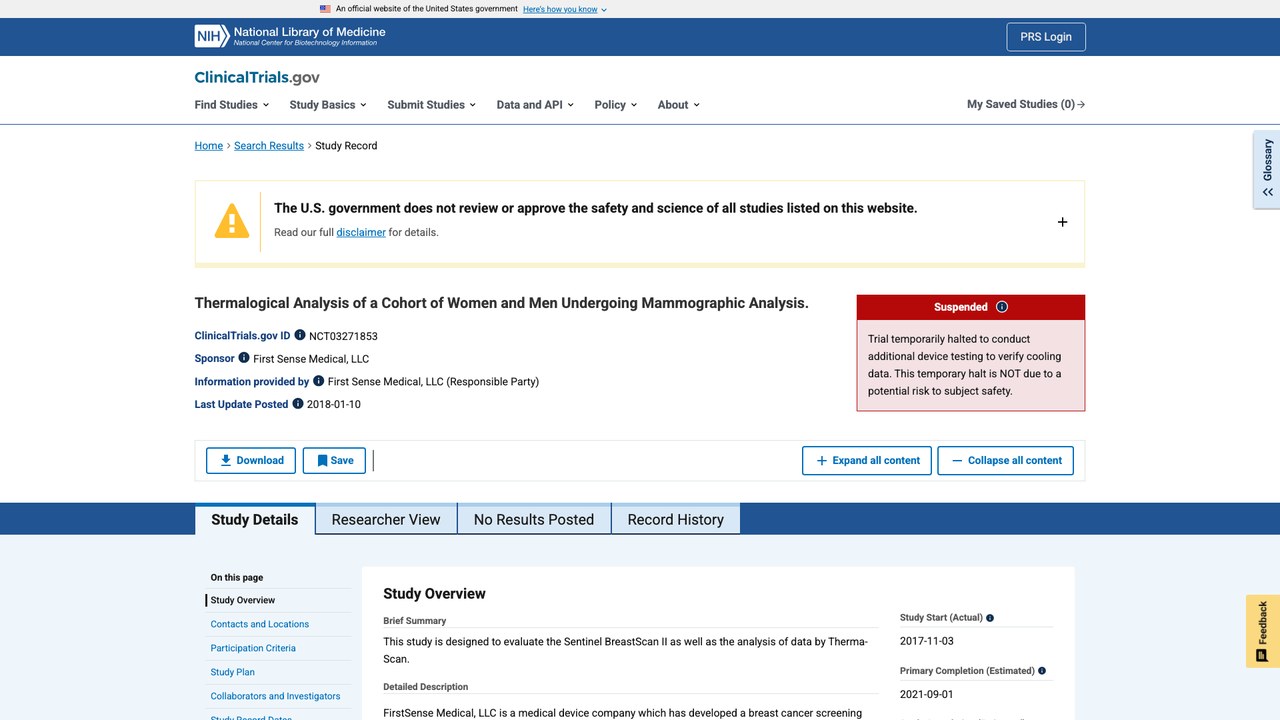
Task: Click info icon beside Sponsor label
Action: (244, 358)
